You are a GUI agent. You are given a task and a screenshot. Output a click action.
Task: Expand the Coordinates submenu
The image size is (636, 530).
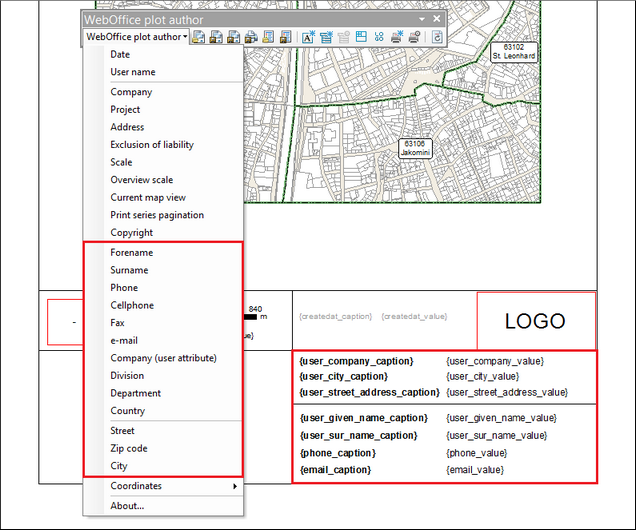pos(163,486)
